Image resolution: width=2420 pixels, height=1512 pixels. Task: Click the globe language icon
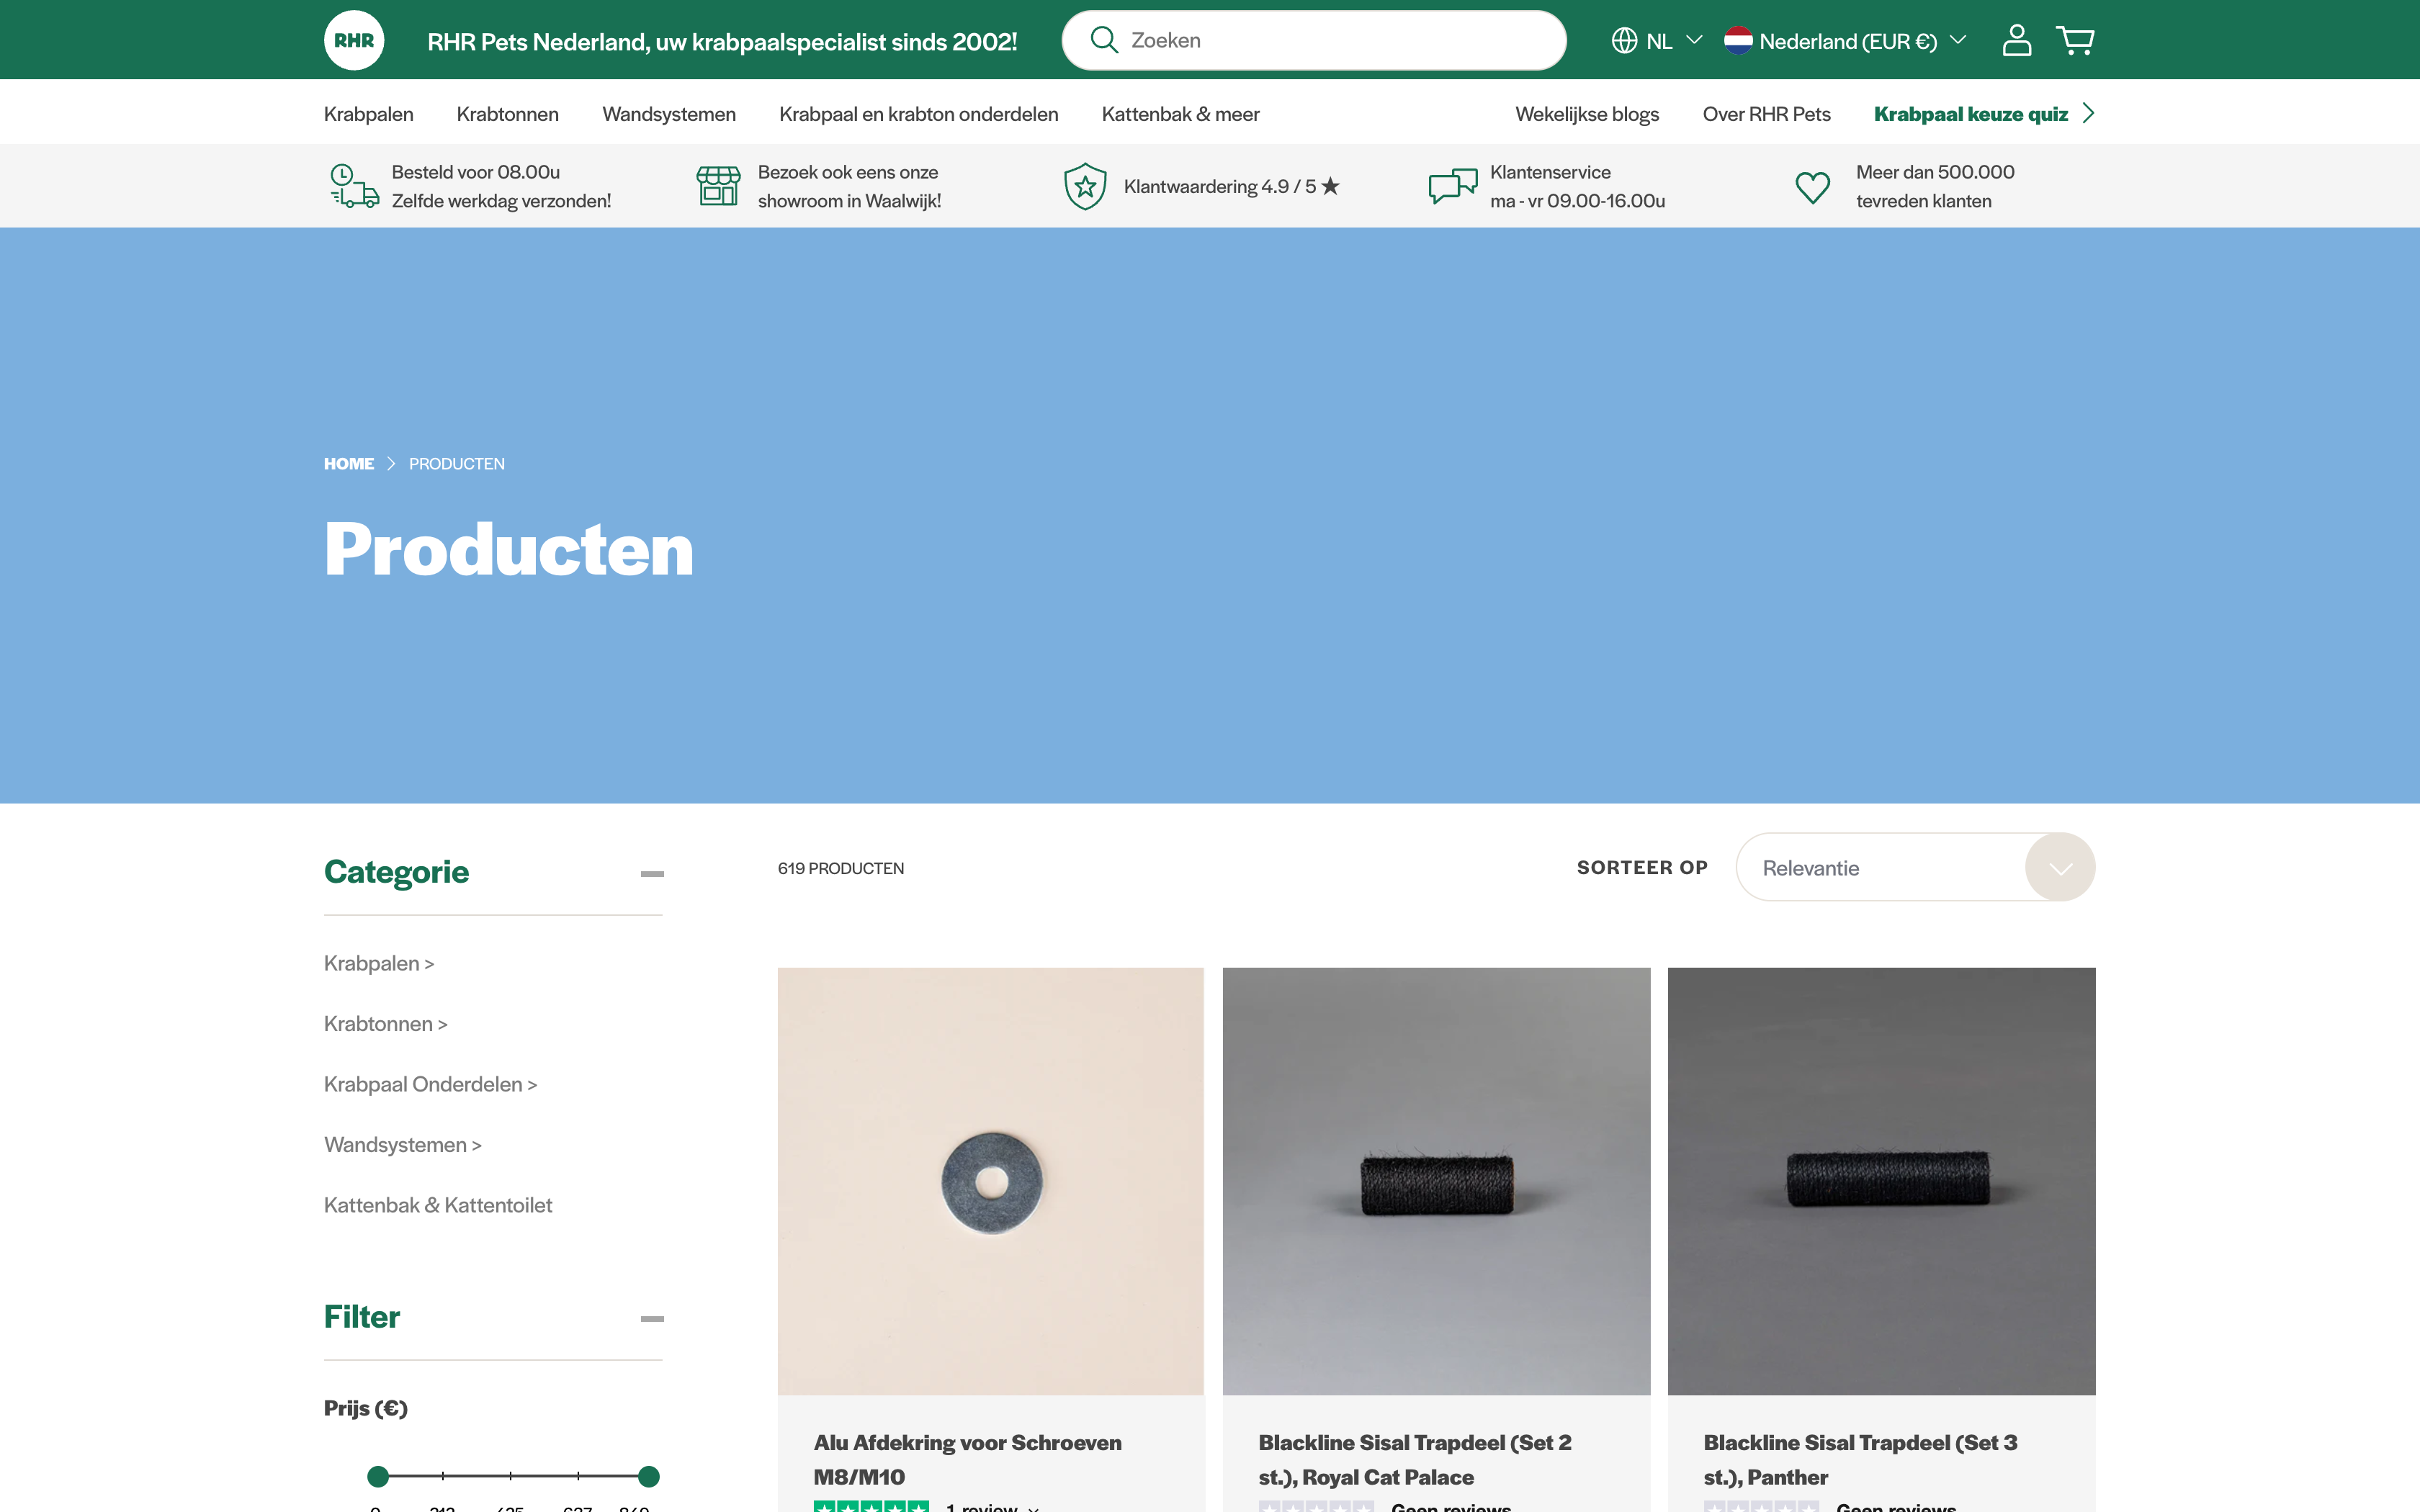click(x=1624, y=40)
